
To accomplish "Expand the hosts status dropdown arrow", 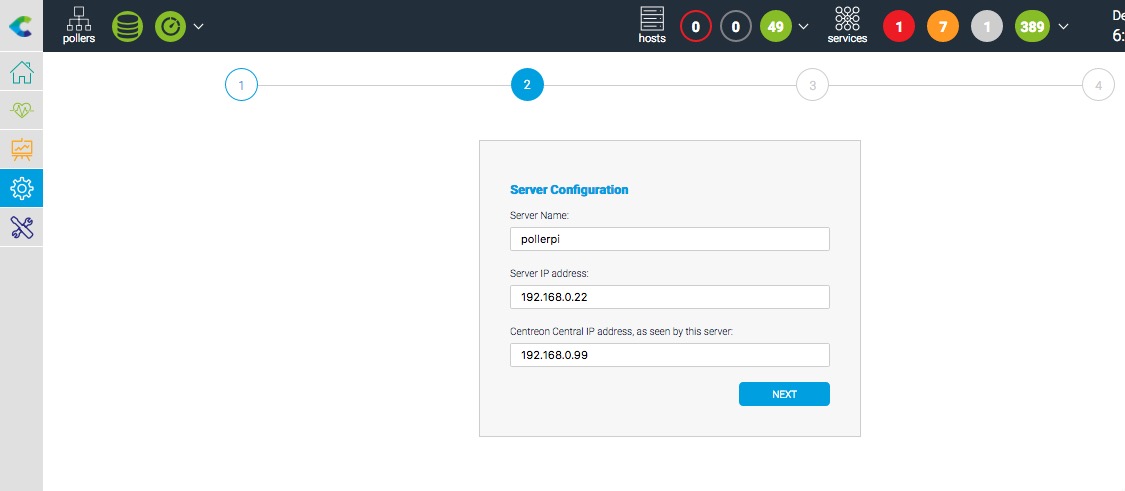I will pyautogui.click(x=803, y=26).
